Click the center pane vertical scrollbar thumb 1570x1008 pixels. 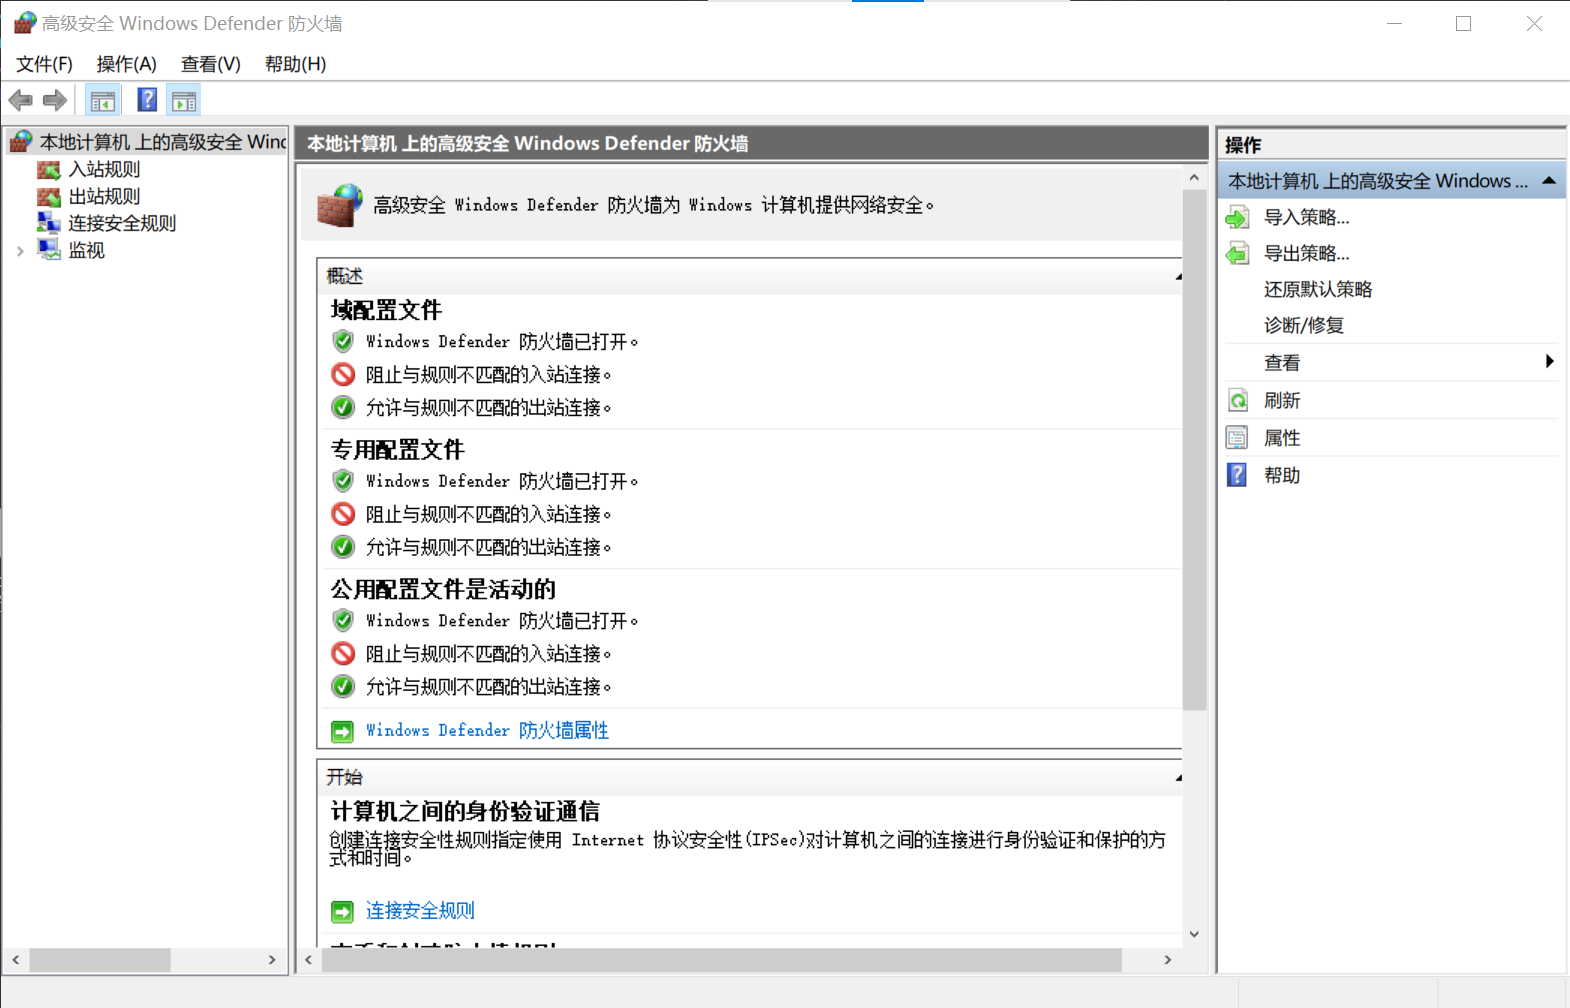(1194, 450)
